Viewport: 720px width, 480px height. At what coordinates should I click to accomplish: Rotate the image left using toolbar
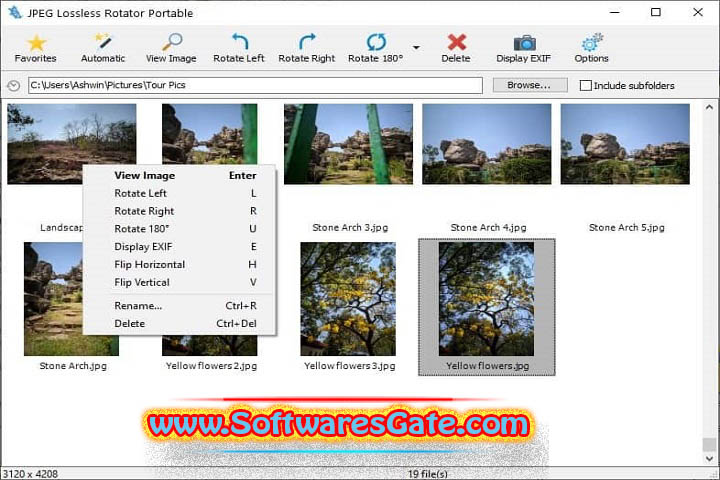pyautogui.click(x=239, y=42)
